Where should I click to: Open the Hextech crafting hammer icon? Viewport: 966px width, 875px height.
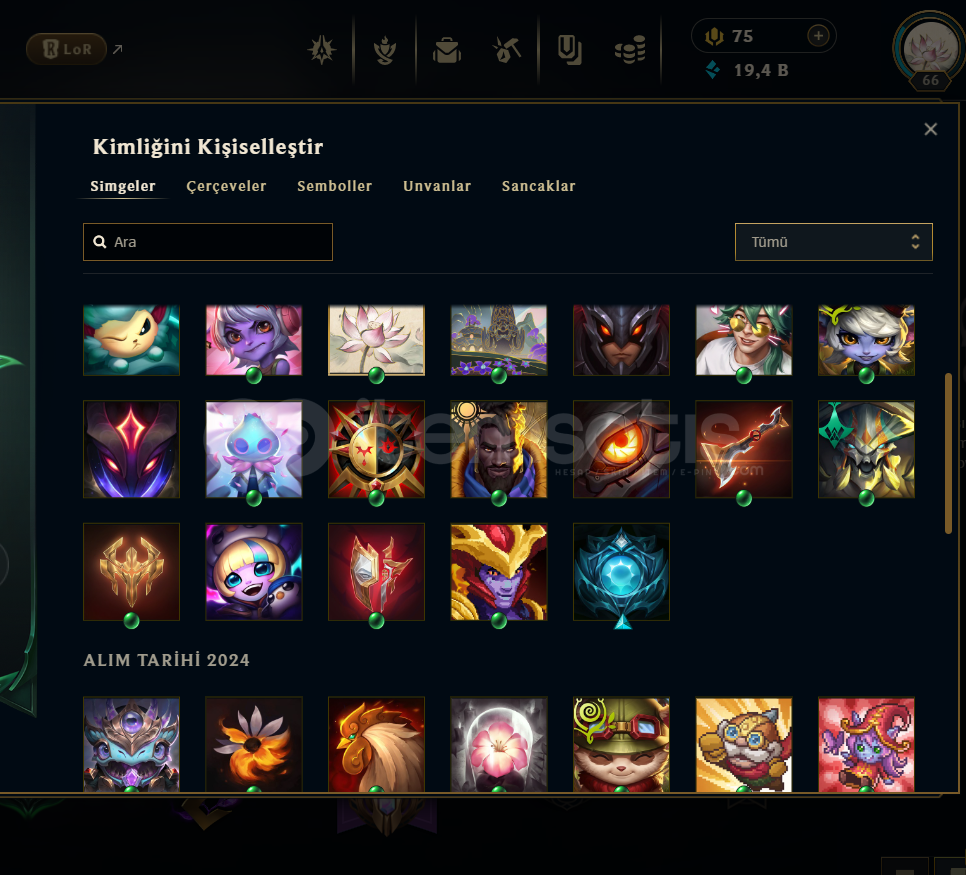pyautogui.click(x=507, y=51)
